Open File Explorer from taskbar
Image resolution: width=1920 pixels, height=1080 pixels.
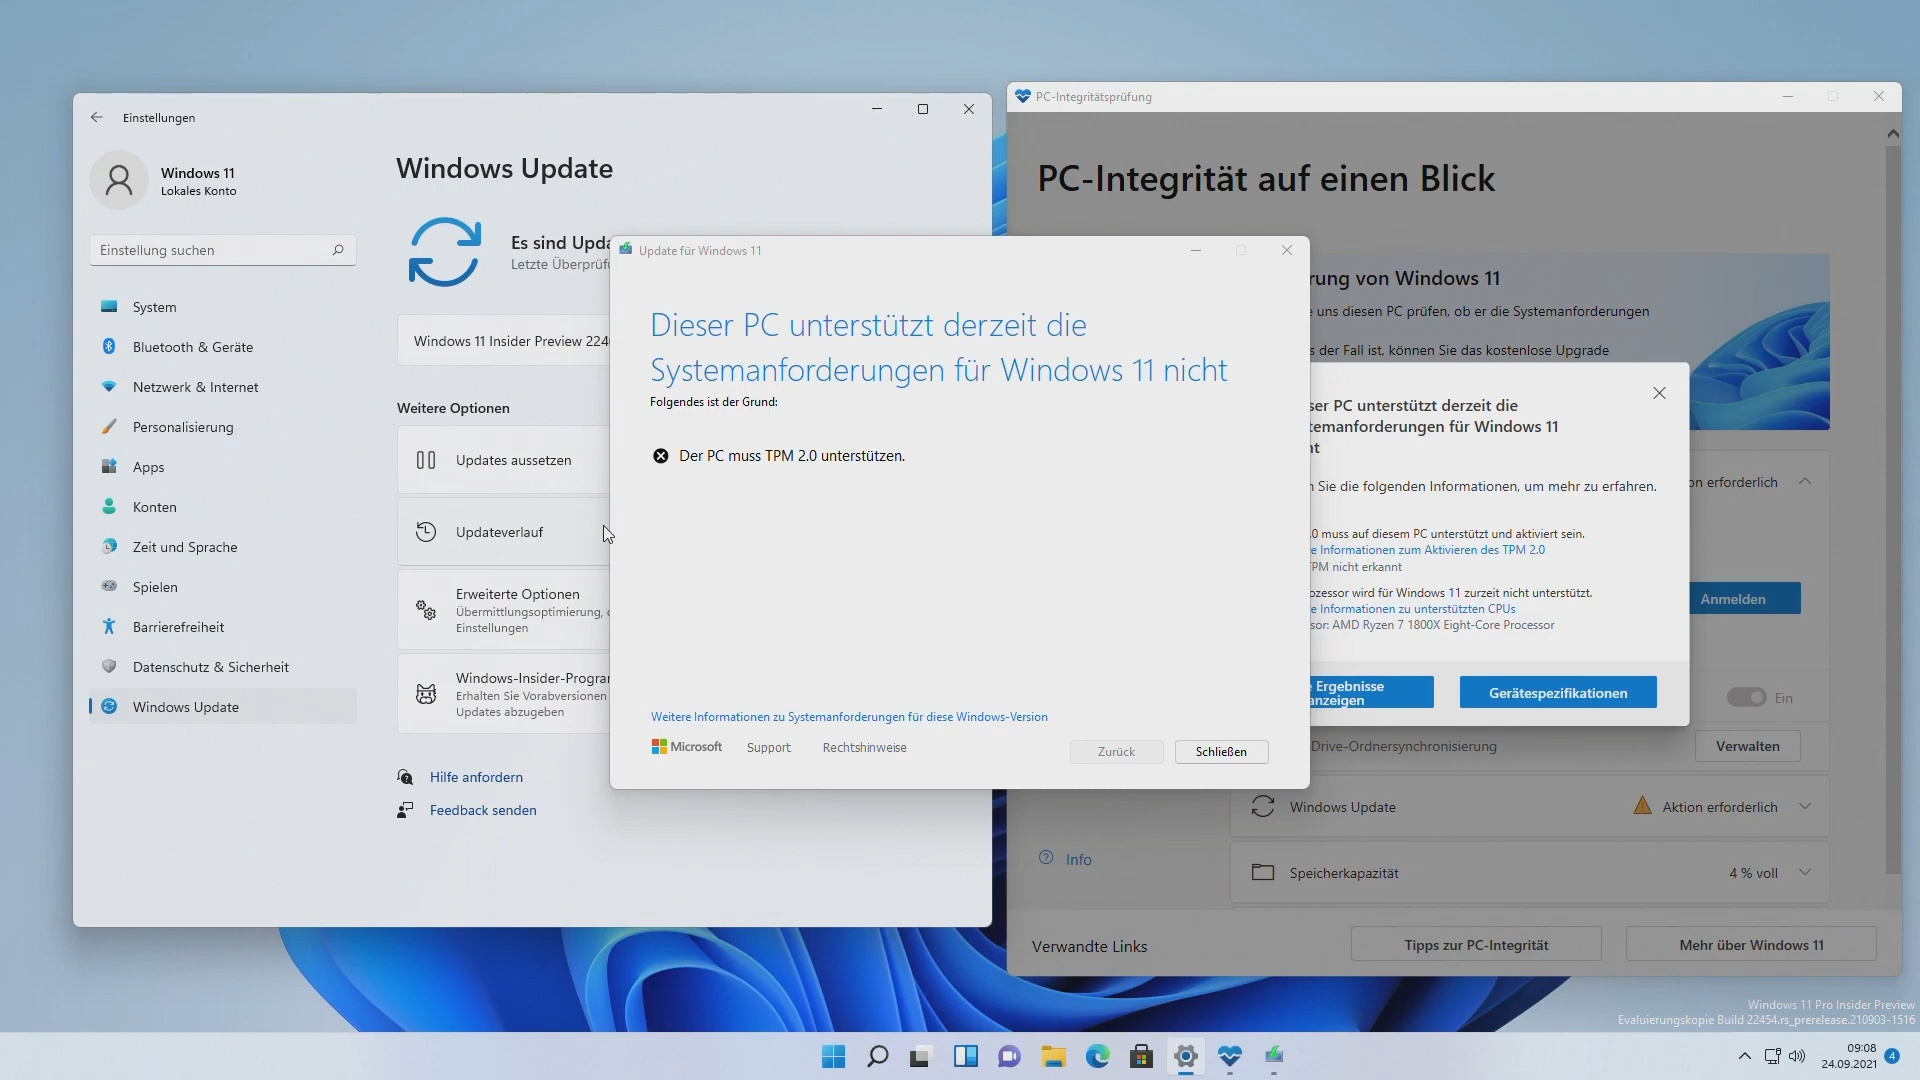(1053, 1057)
